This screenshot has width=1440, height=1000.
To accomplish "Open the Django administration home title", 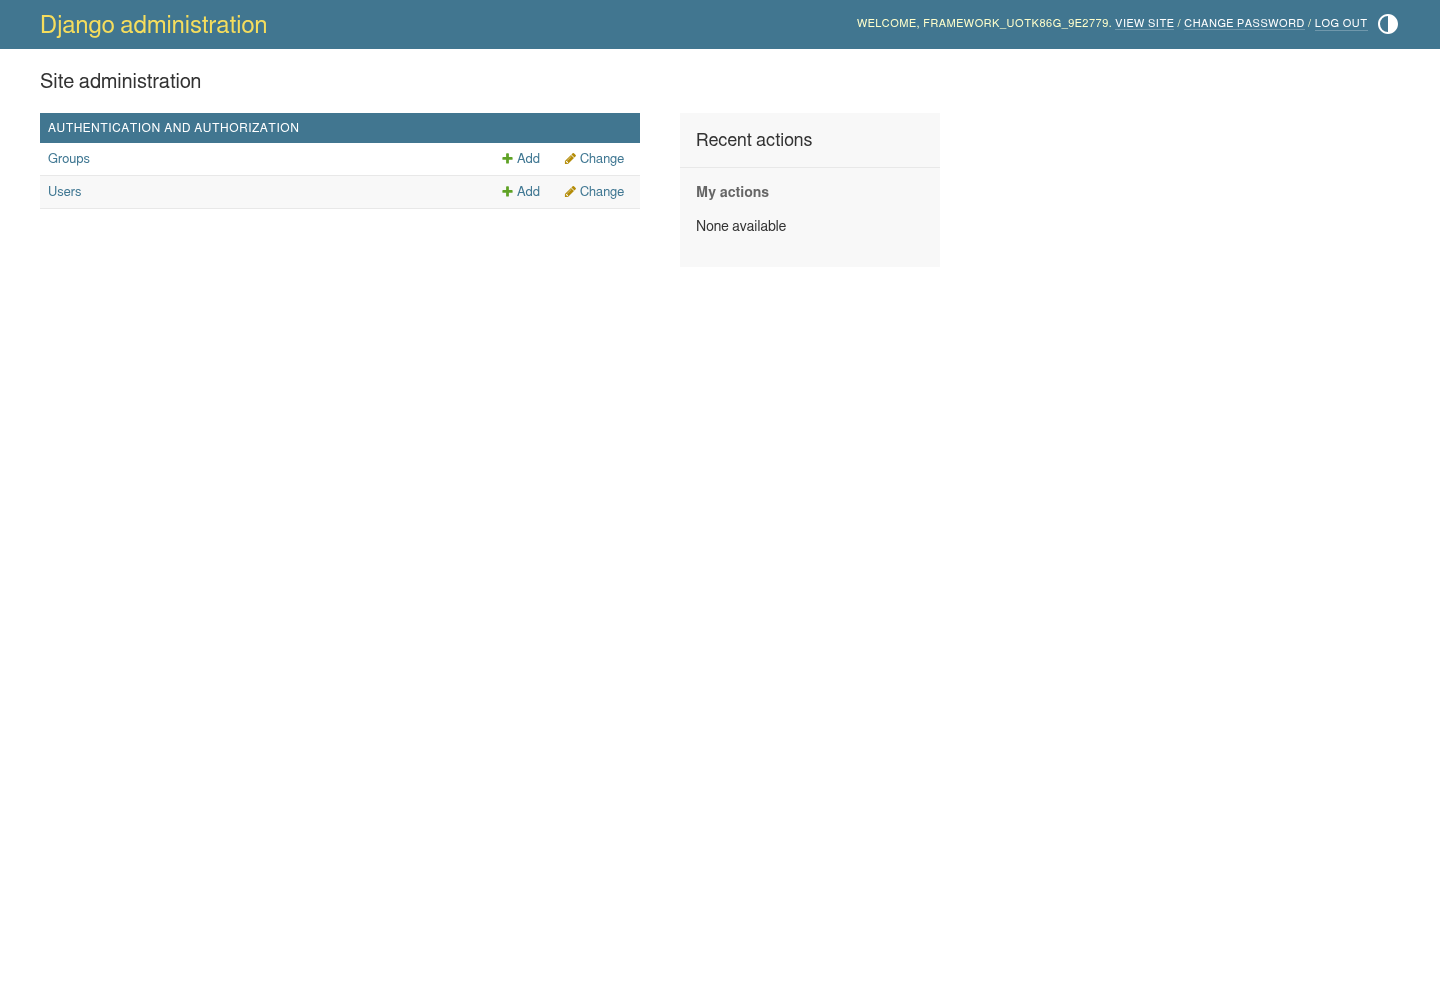I will (154, 25).
